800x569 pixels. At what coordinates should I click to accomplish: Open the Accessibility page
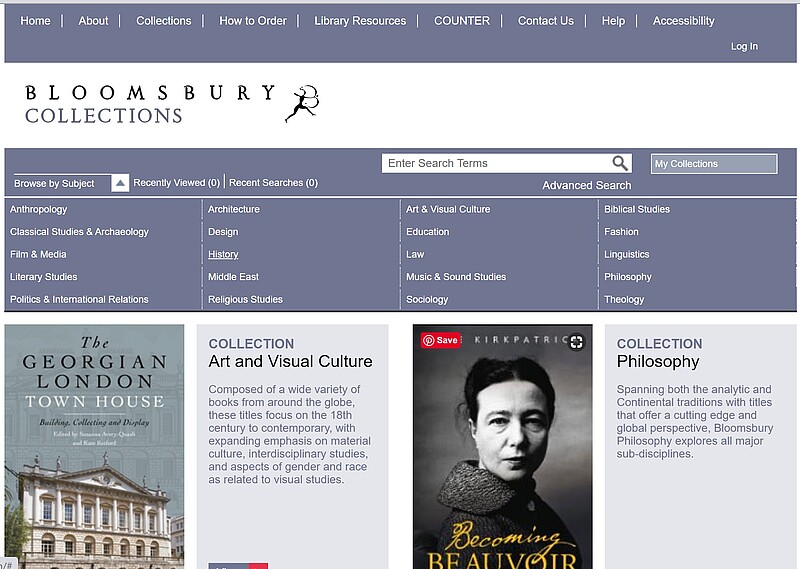pos(684,21)
